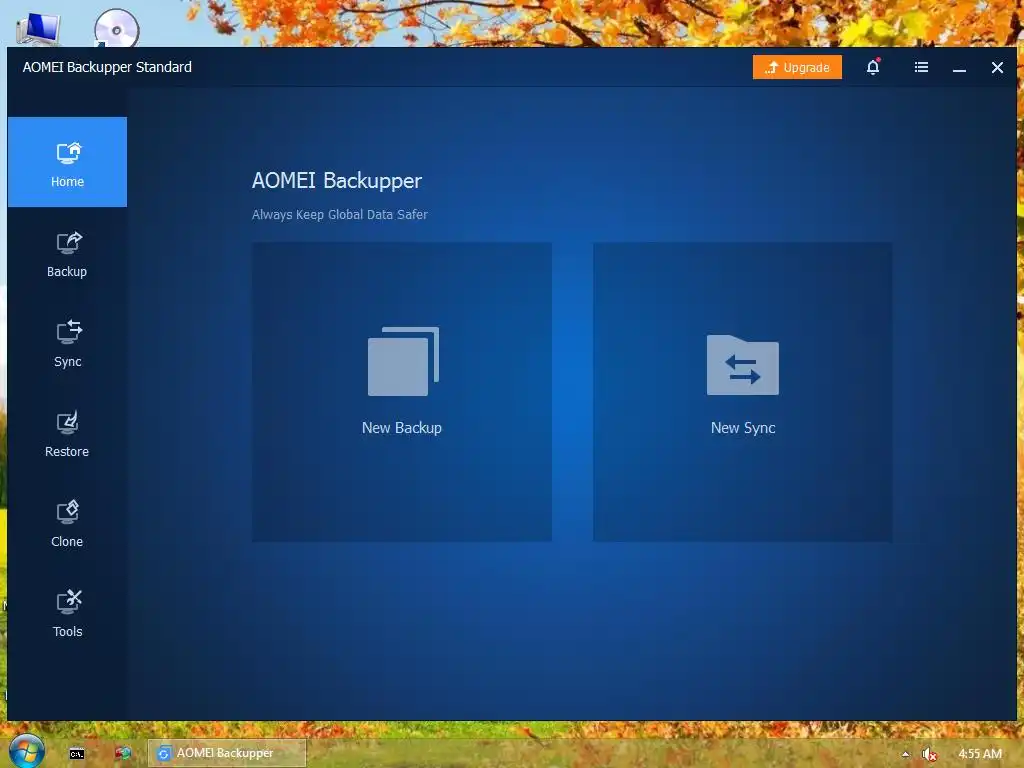Click the New Backup tile
The width and height of the screenshot is (1024, 768).
[x=402, y=392]
